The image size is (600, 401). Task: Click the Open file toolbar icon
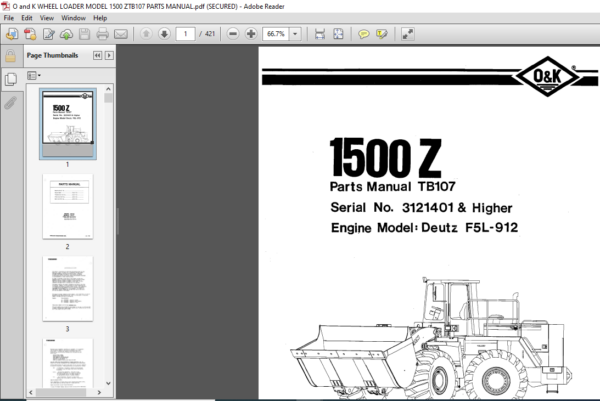(12, 34)
